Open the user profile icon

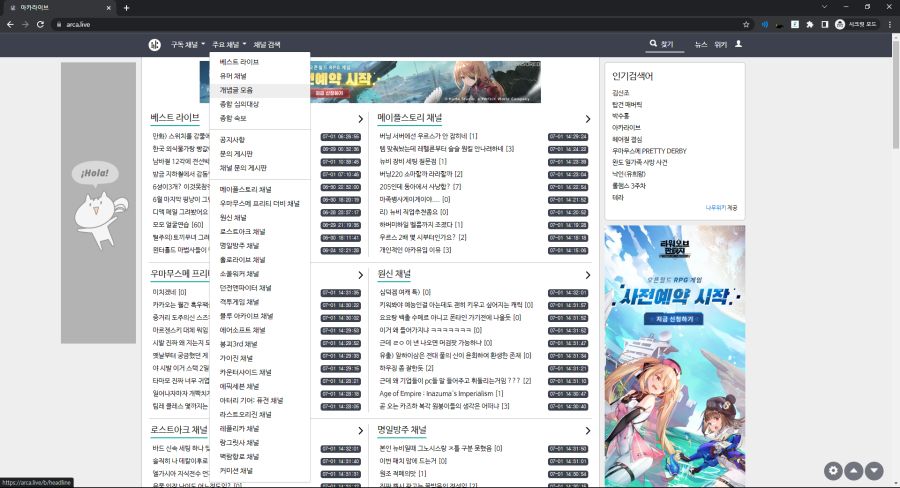click(739, 44)
